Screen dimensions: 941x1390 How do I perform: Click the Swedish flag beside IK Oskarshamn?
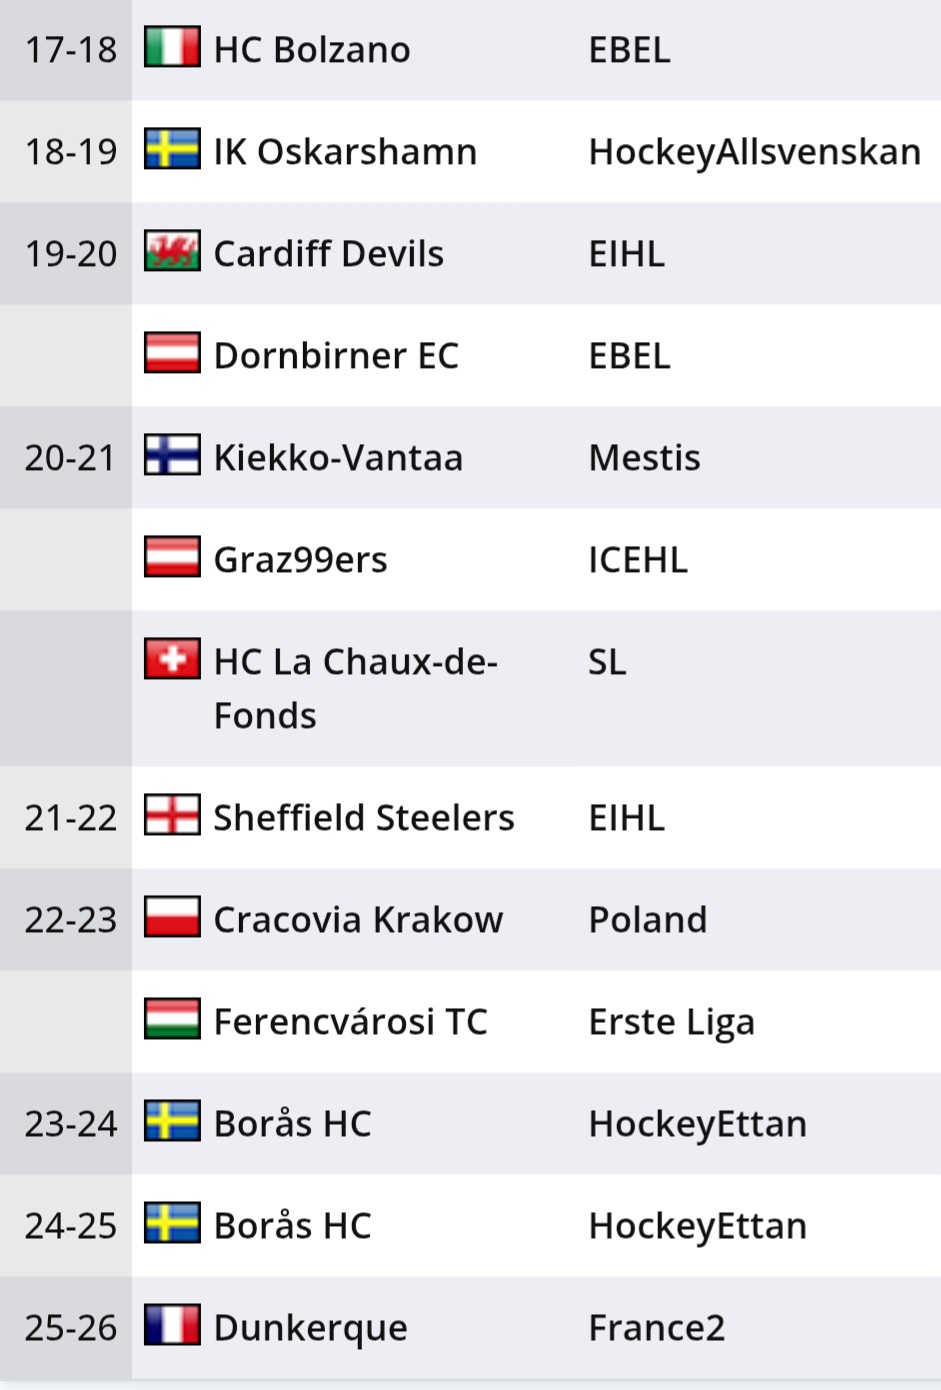[171, 150]
